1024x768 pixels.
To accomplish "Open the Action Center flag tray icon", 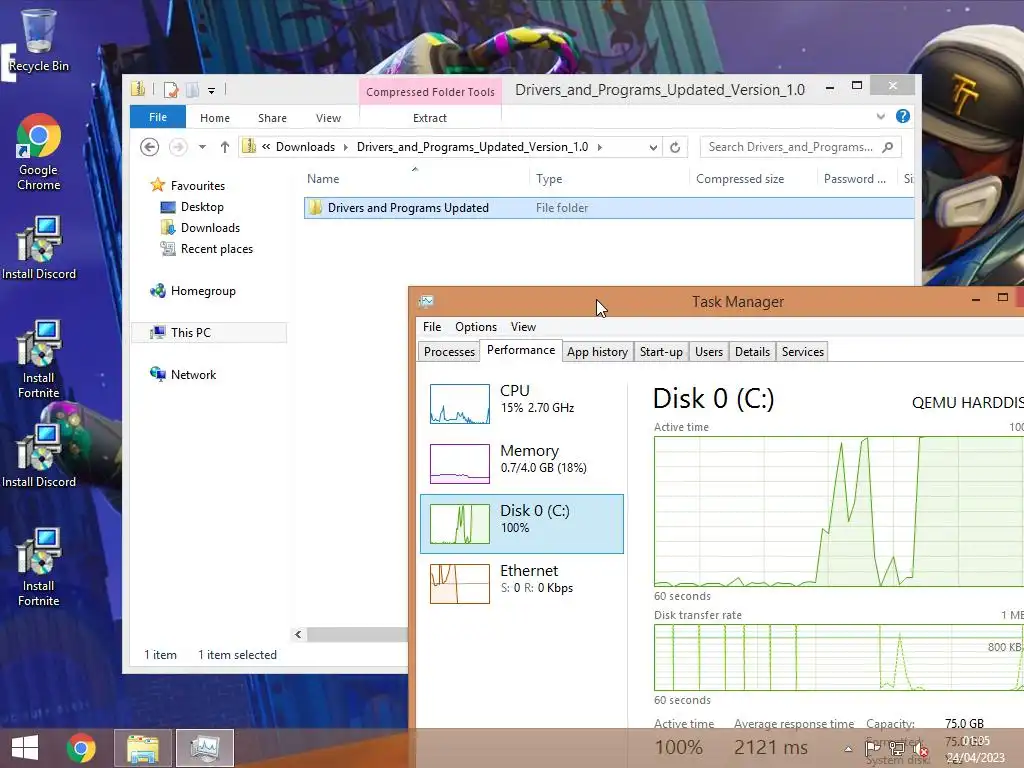I will point(872,749).
